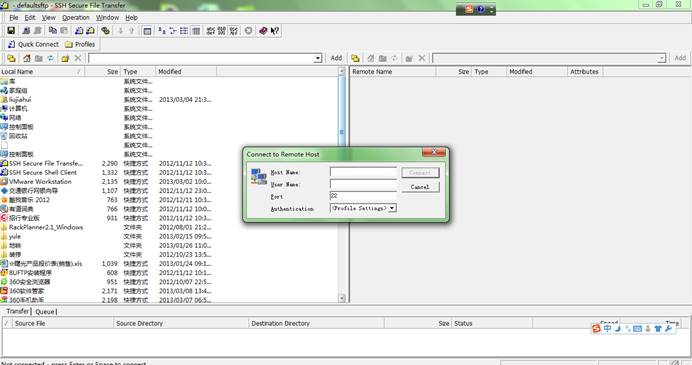
Task: Click the Remote Name column header
Action: pos(393,71)
